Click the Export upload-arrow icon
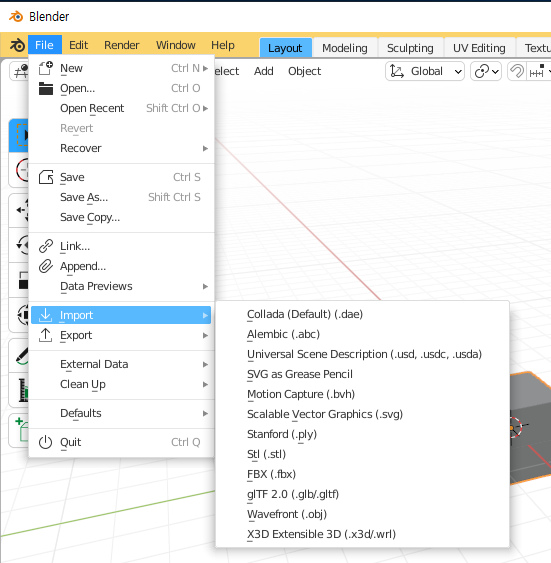Screen dimensions: 551x563 click(46, 335)
